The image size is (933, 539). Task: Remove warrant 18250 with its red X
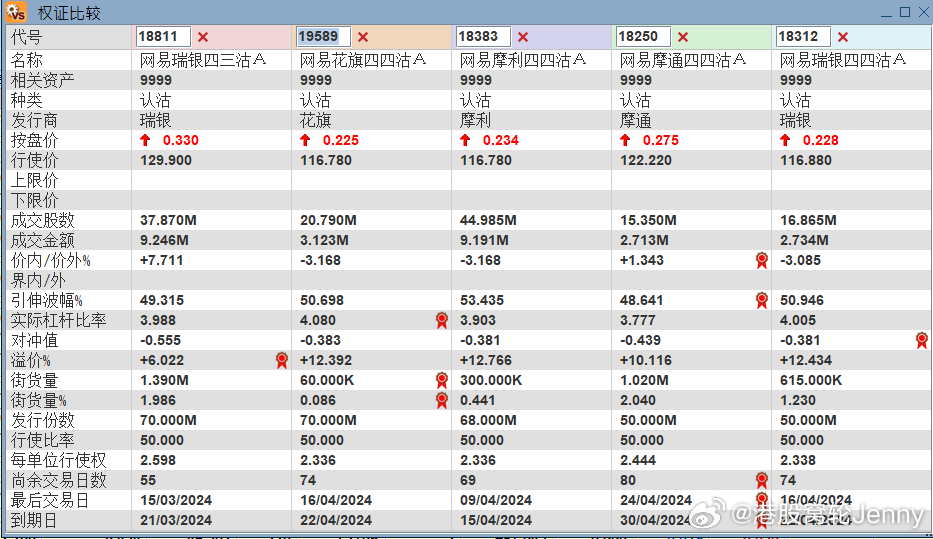pyautogui.click(x=683, y=37)
